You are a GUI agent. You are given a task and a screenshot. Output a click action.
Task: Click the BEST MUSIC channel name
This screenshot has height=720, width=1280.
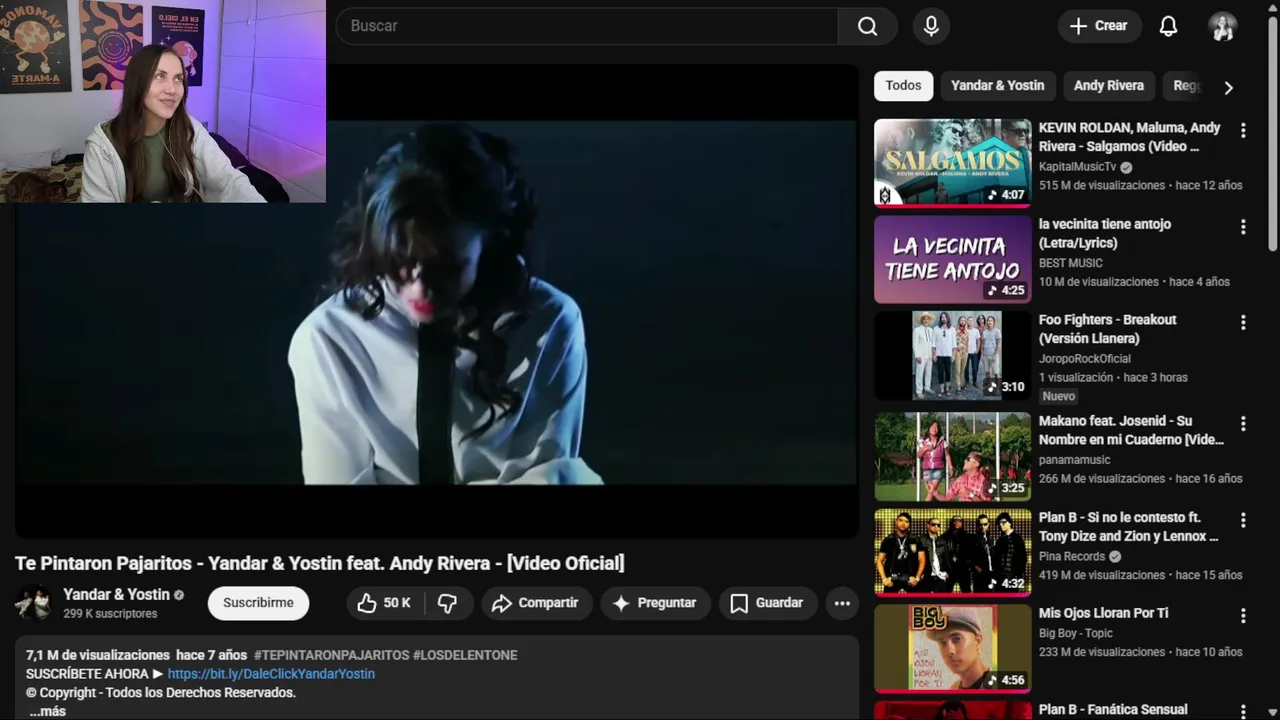[1070, 263]
